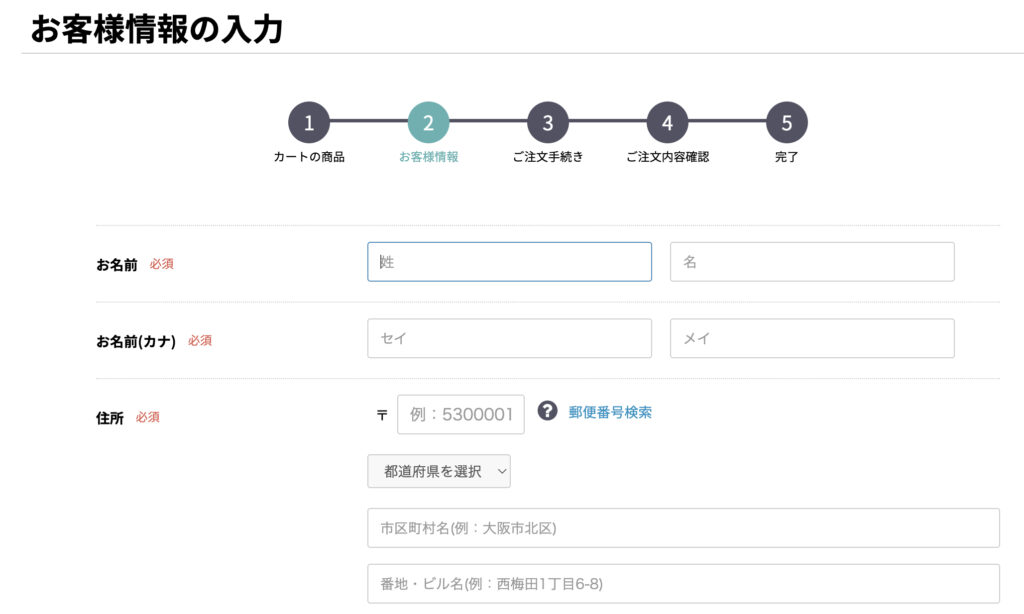Click step 1 circle in progress bar
Screen dimensions: 1024x614
(309, 123)
